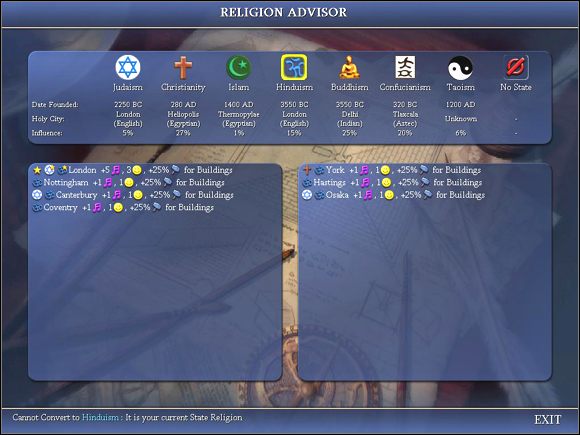Viewport: 580px width, 435px height.
Task: Click the Confucianism label text
Action: tap(405, 87)
